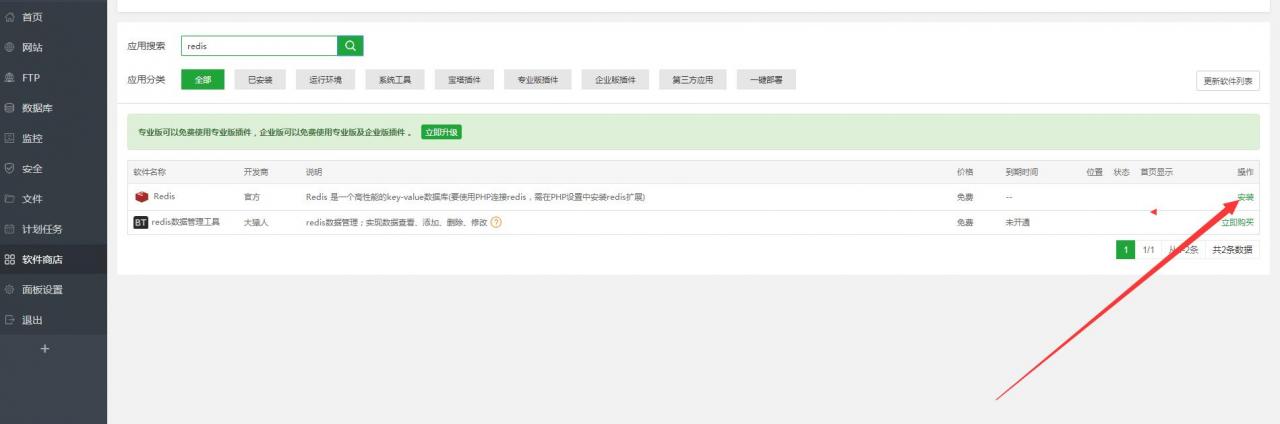Click the Redis software name

coord(164,197)
